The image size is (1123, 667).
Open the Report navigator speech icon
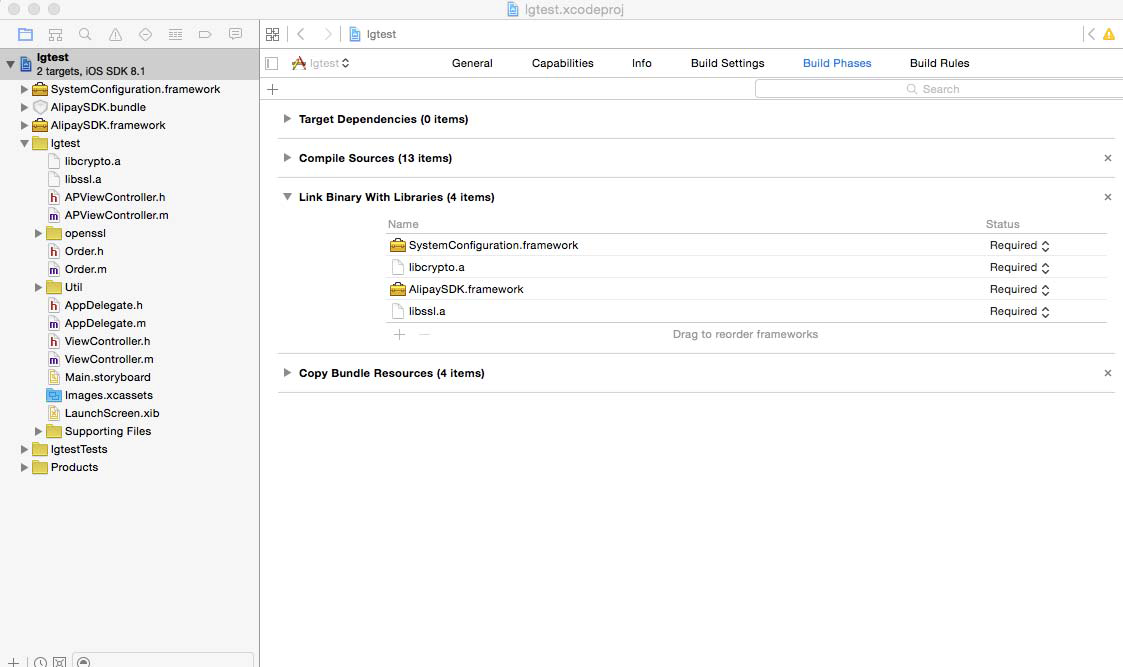(x=235, y=34)
